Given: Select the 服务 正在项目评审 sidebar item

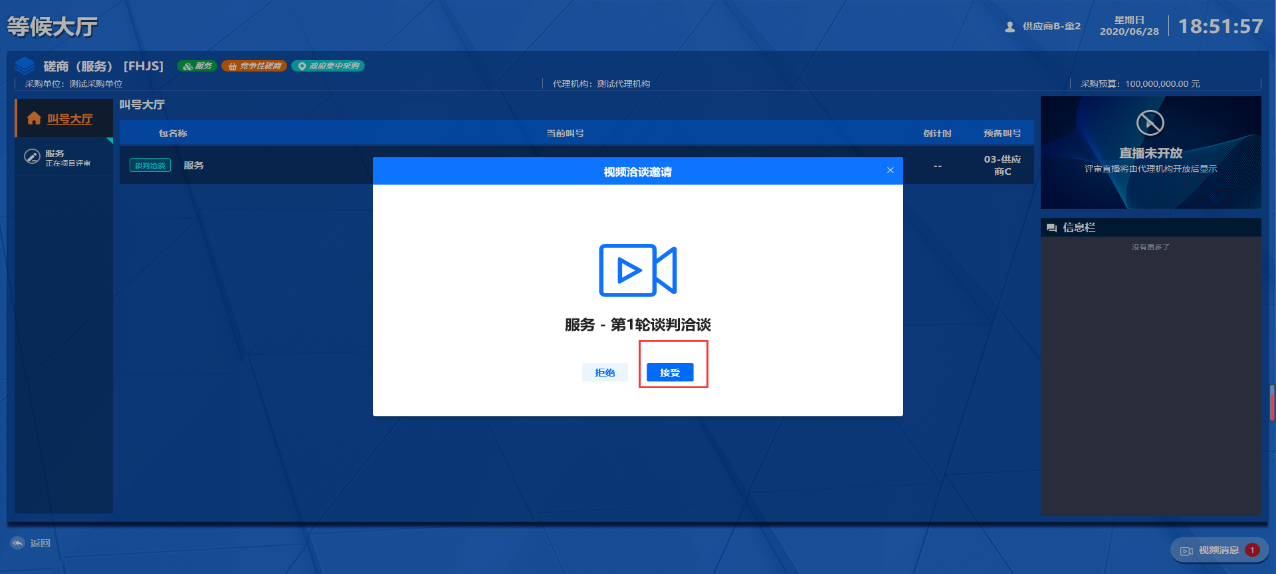Looking at the screenshot, I should click(x=67, y=157).
